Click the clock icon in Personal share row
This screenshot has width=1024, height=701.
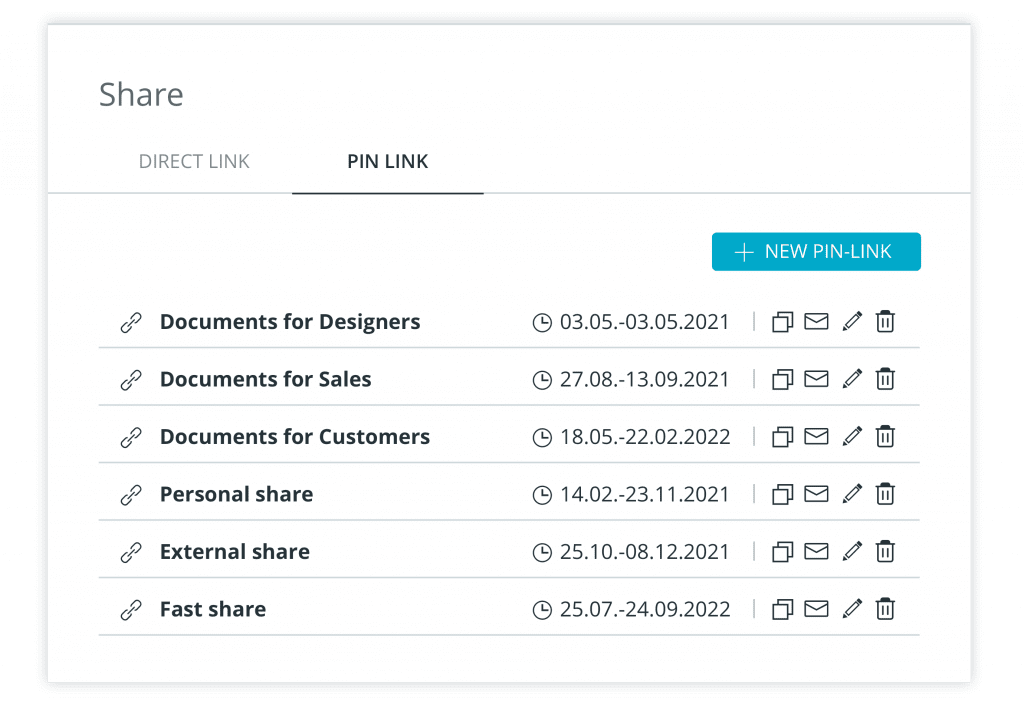point(542,495)
